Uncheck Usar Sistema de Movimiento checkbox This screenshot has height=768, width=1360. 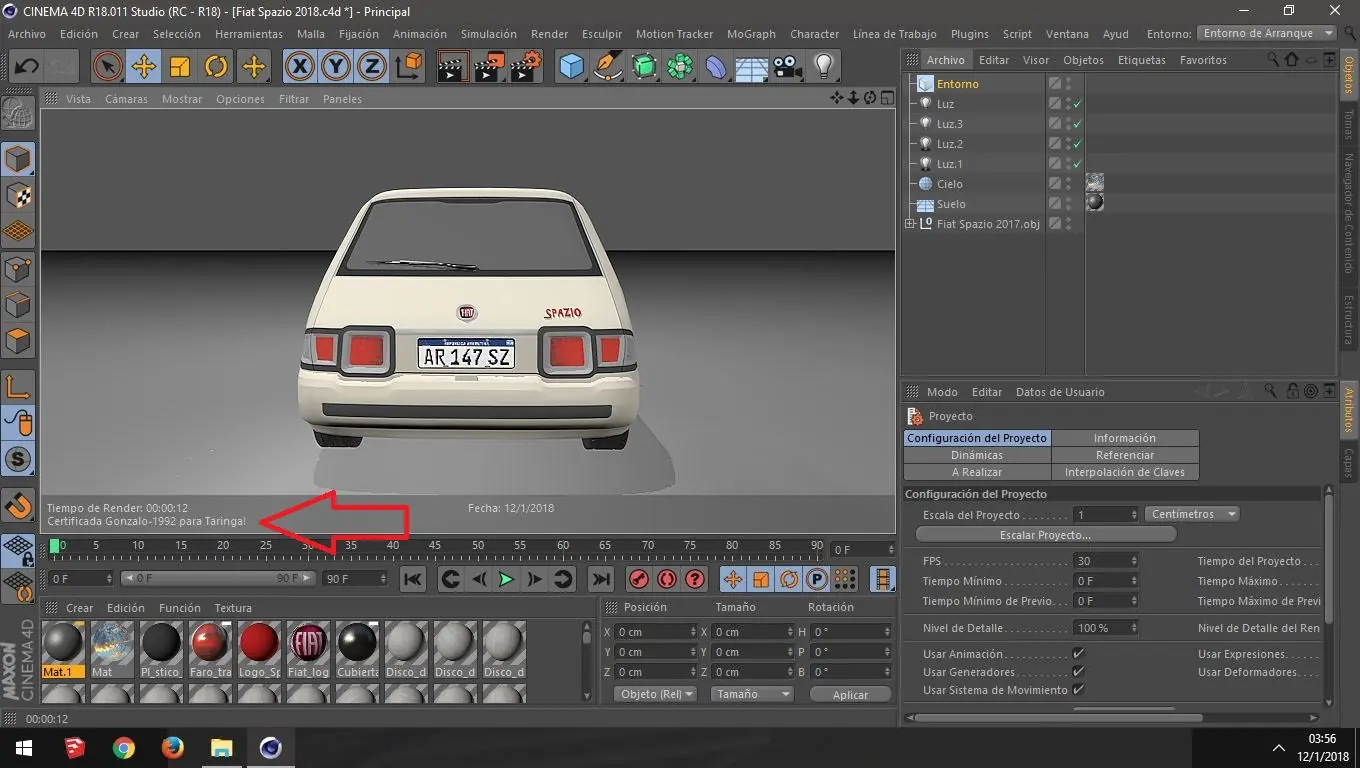[1078, 690]
